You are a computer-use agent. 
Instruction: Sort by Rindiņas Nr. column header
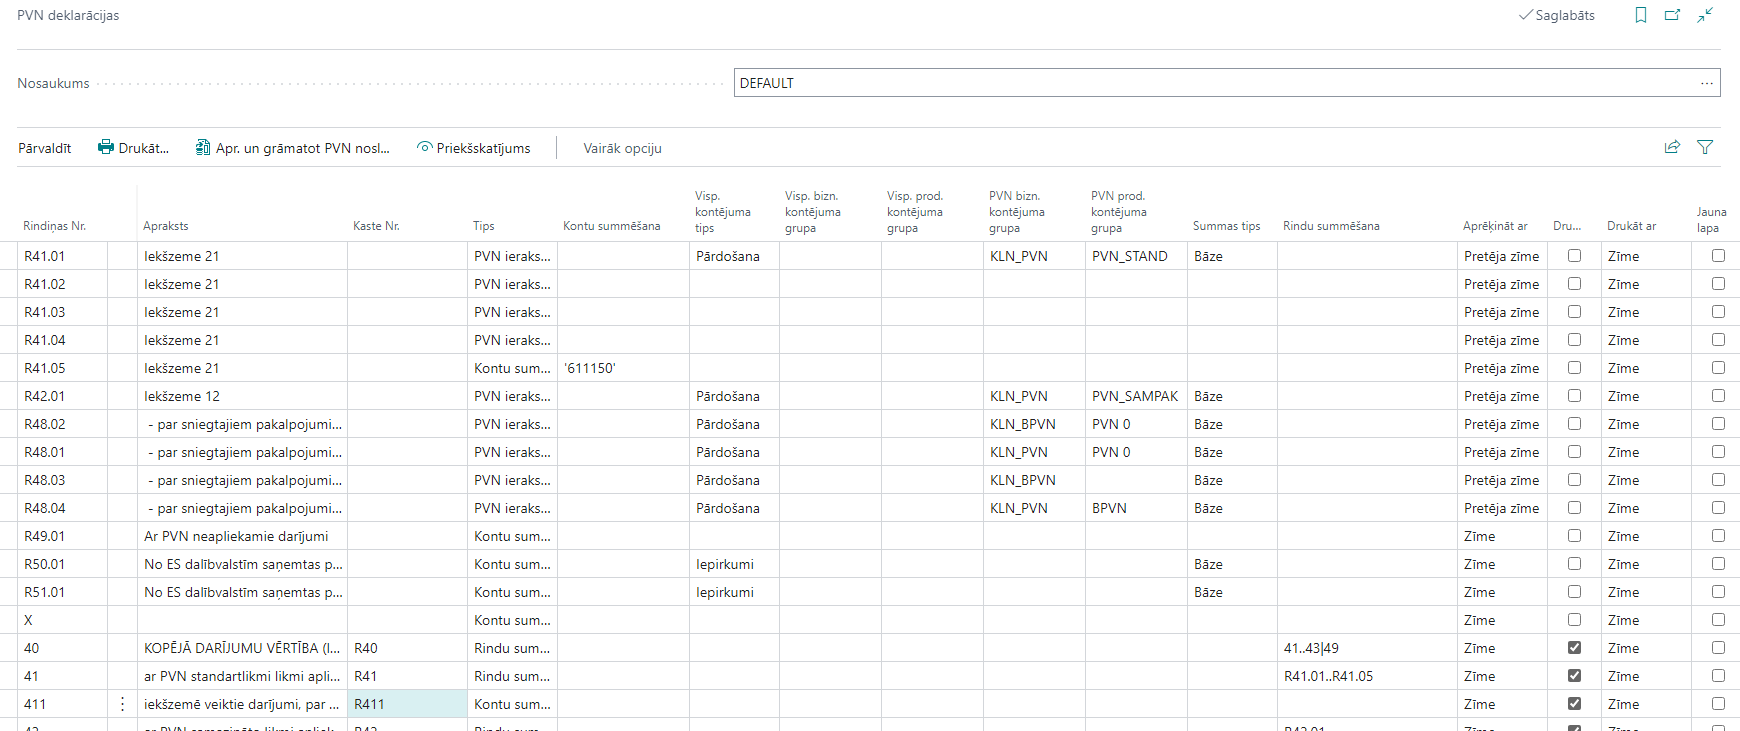pos(55,226)
